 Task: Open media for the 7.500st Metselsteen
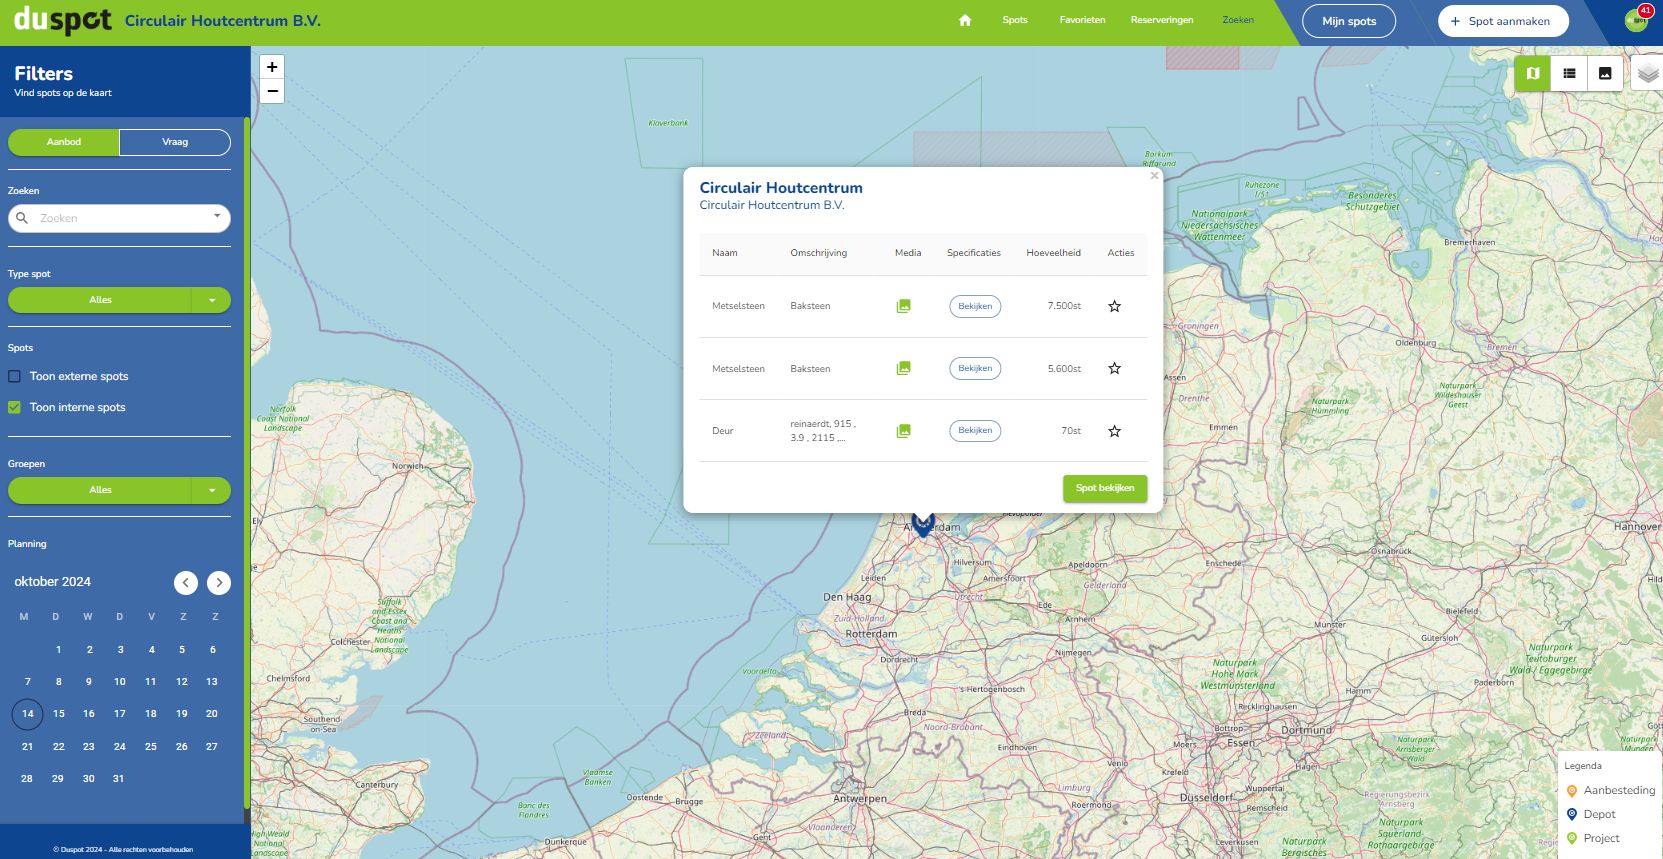[x=903, y=306]
